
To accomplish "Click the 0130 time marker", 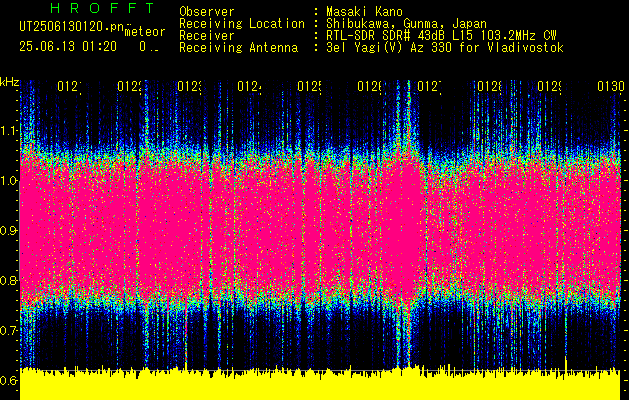I will tap(611, 86).
